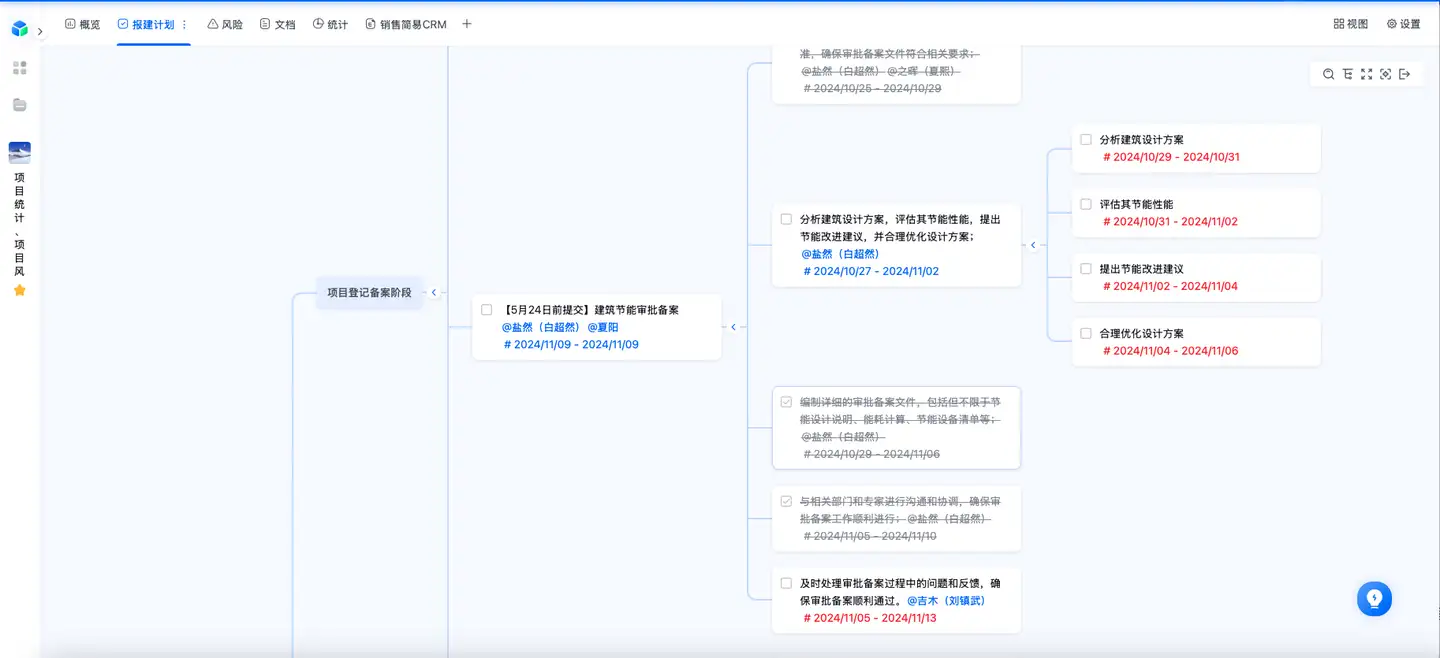The image size is (1440, 658).
Task: Check the 合理优化设计方案 subtask checkbox
Action: [1086, 333]
